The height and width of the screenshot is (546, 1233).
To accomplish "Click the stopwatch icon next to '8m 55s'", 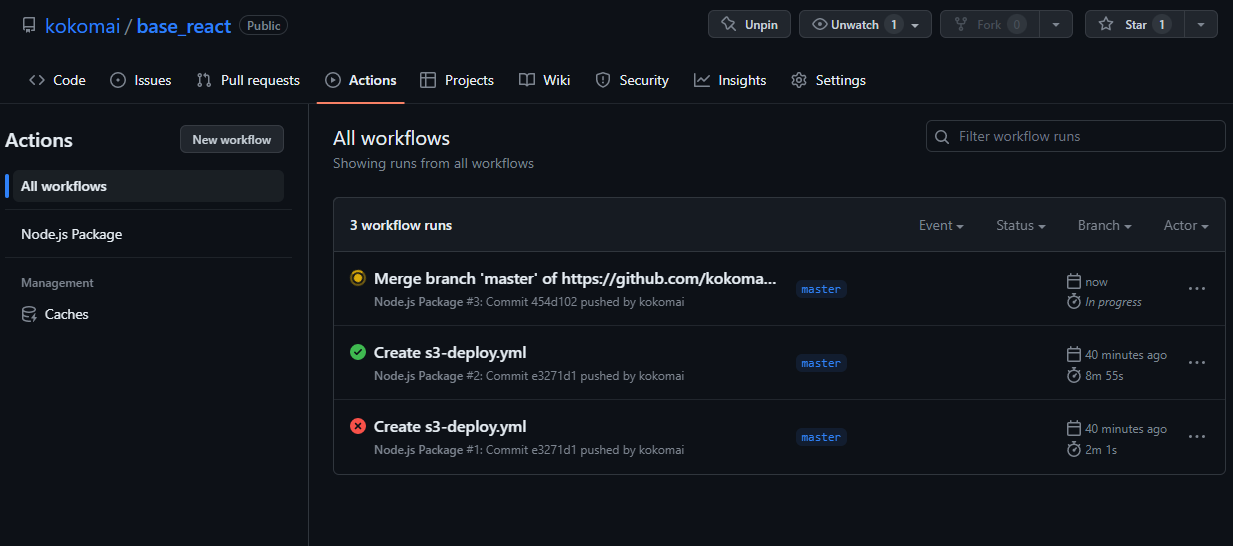I will (x=1074, y=376).
